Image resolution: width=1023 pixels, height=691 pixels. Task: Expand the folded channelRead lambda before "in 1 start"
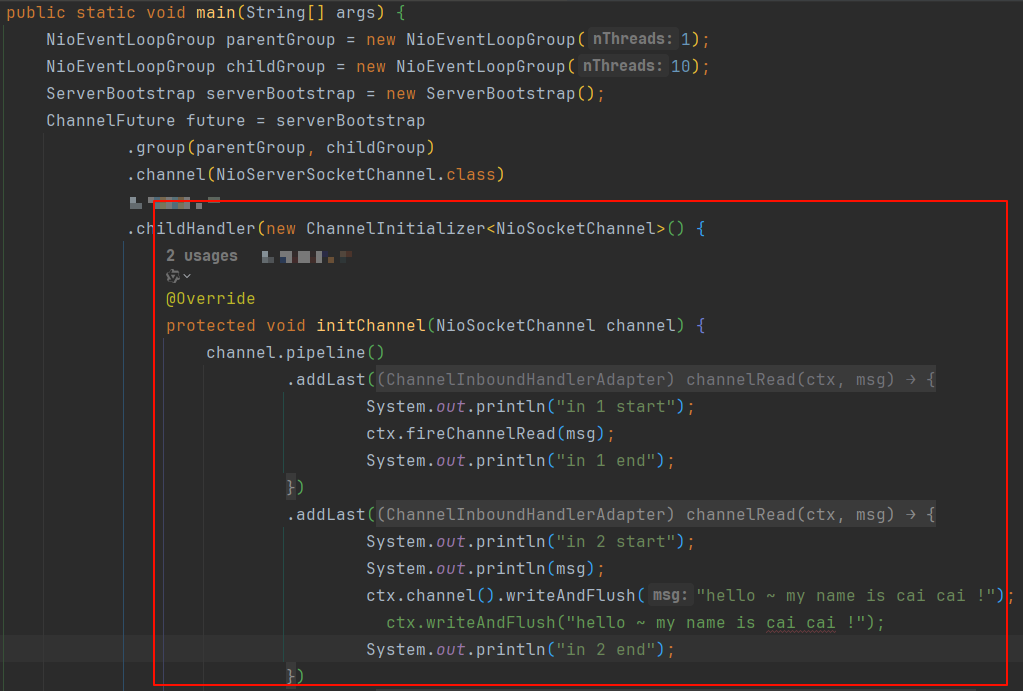point(656,379)
